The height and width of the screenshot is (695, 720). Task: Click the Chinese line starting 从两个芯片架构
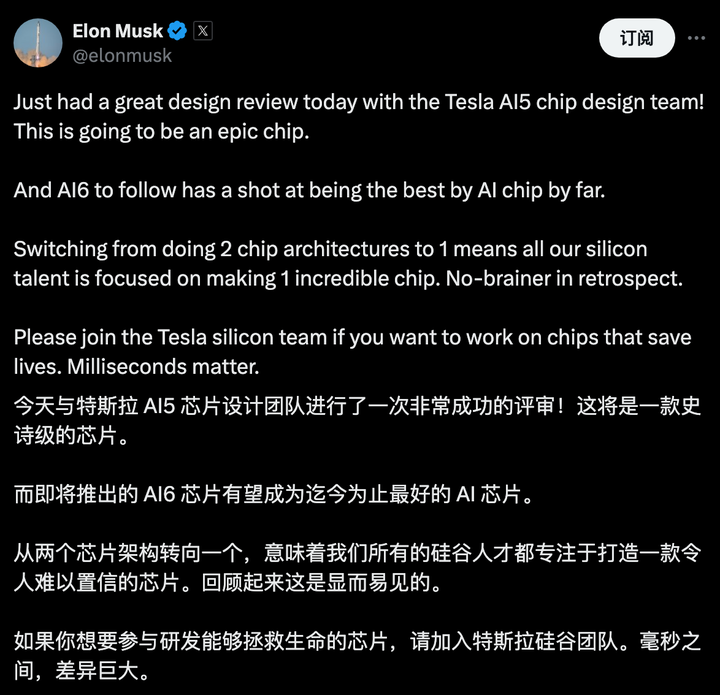coord(357,553)
